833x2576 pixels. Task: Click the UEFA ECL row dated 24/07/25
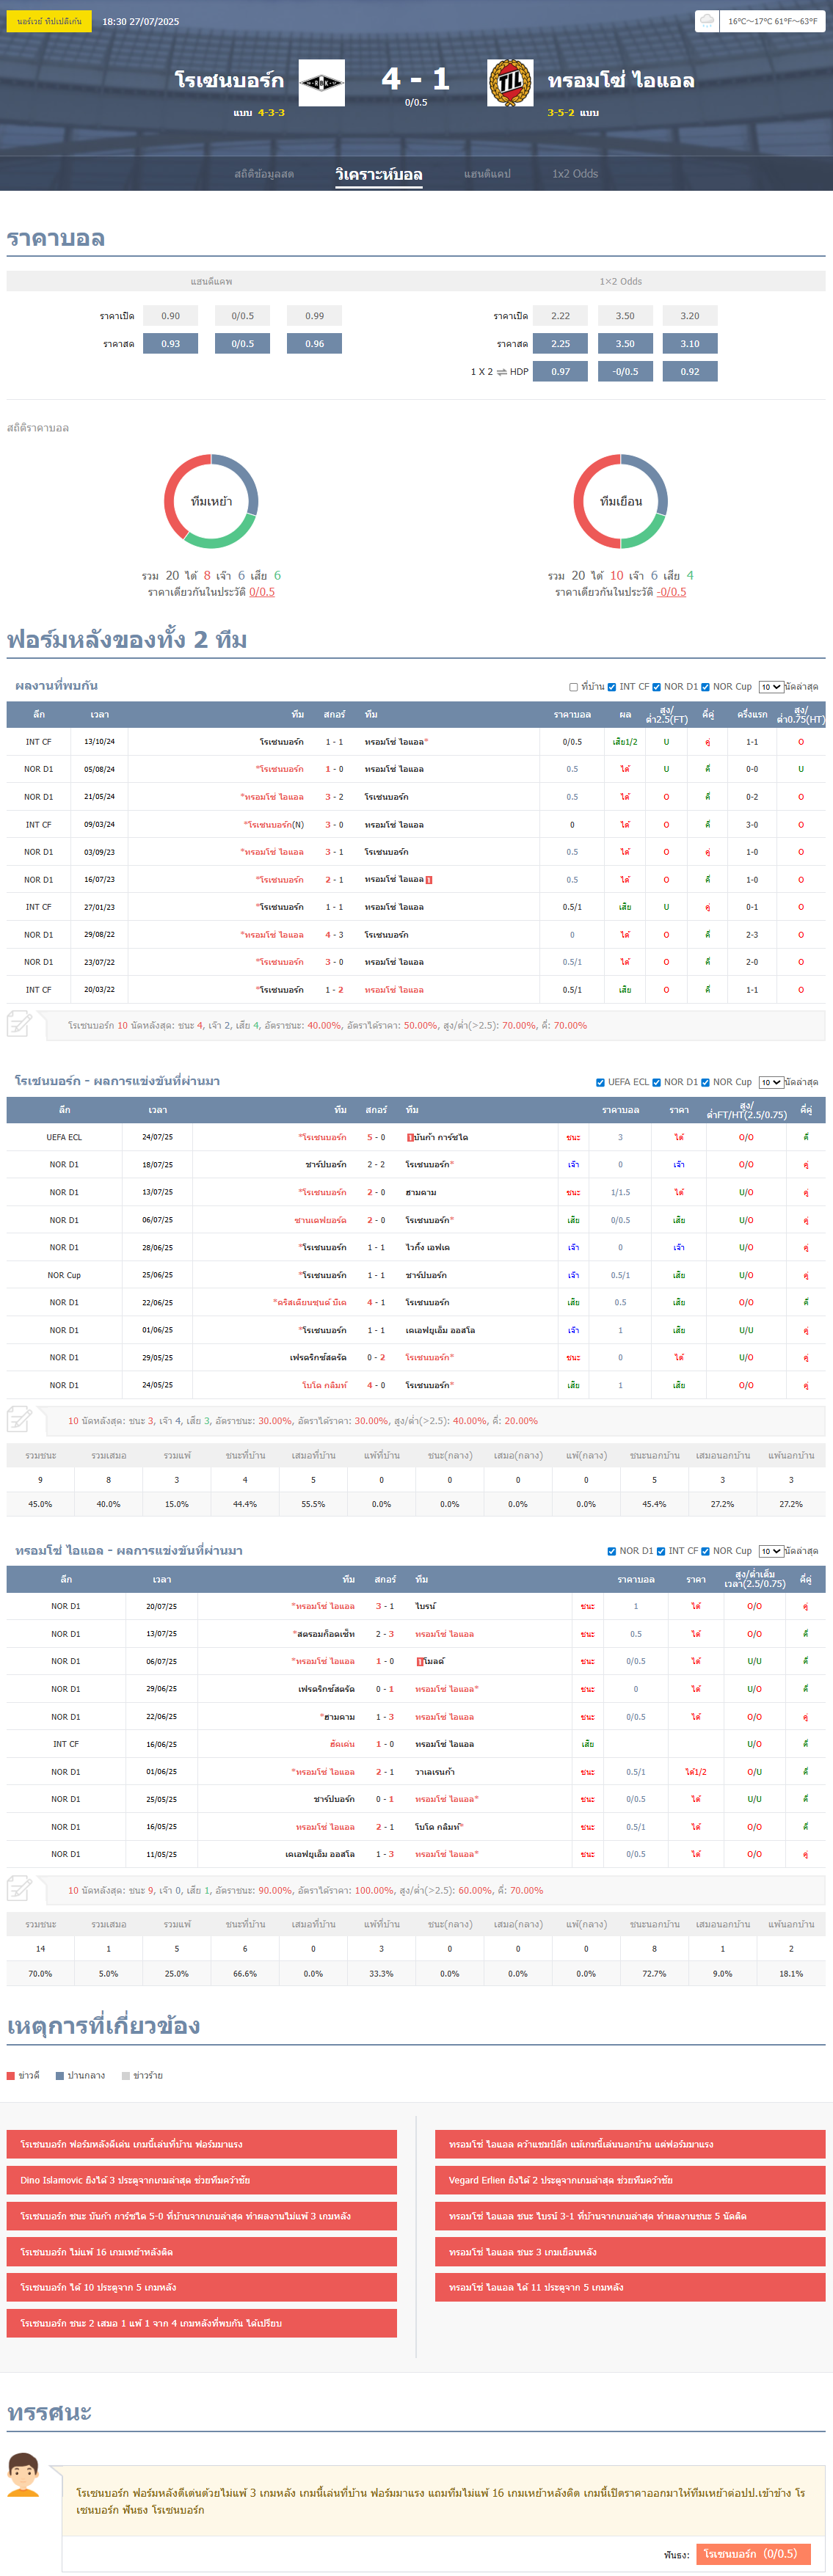tap(416, 1137)
